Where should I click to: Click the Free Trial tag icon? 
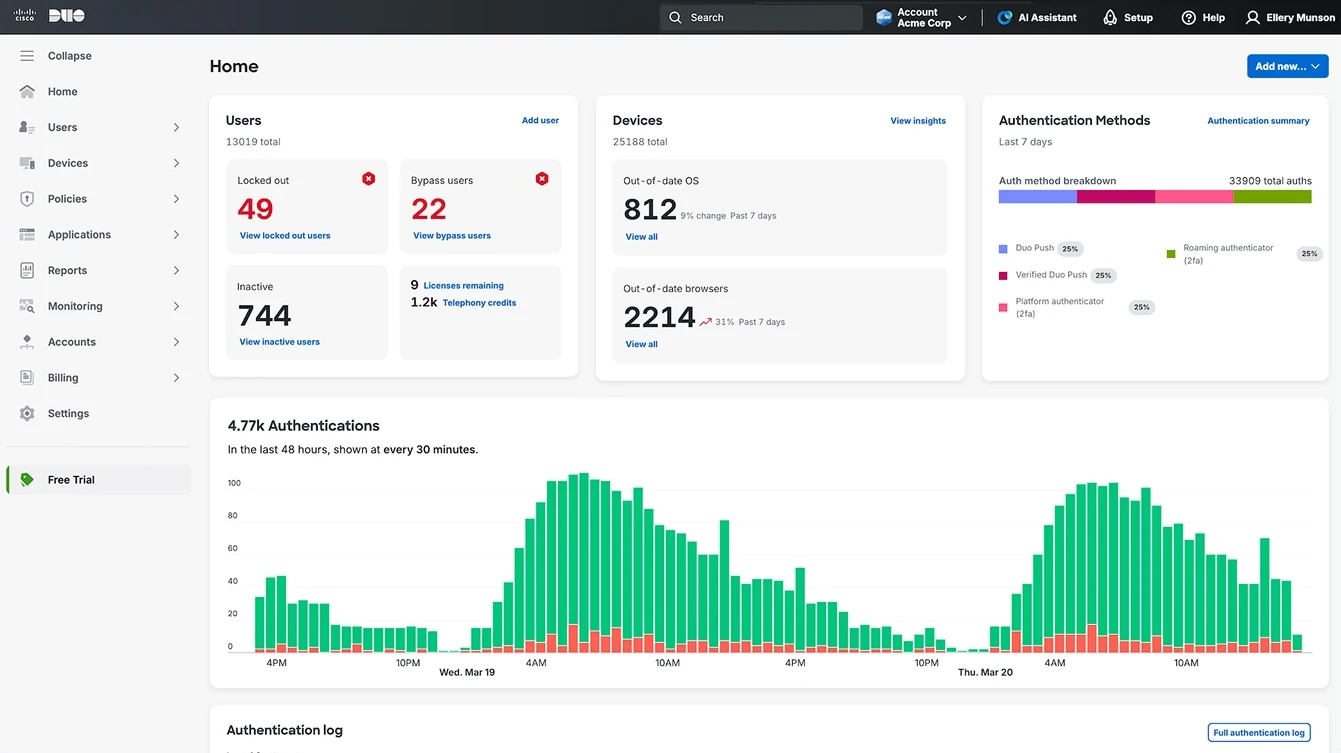tap(27, 480)
